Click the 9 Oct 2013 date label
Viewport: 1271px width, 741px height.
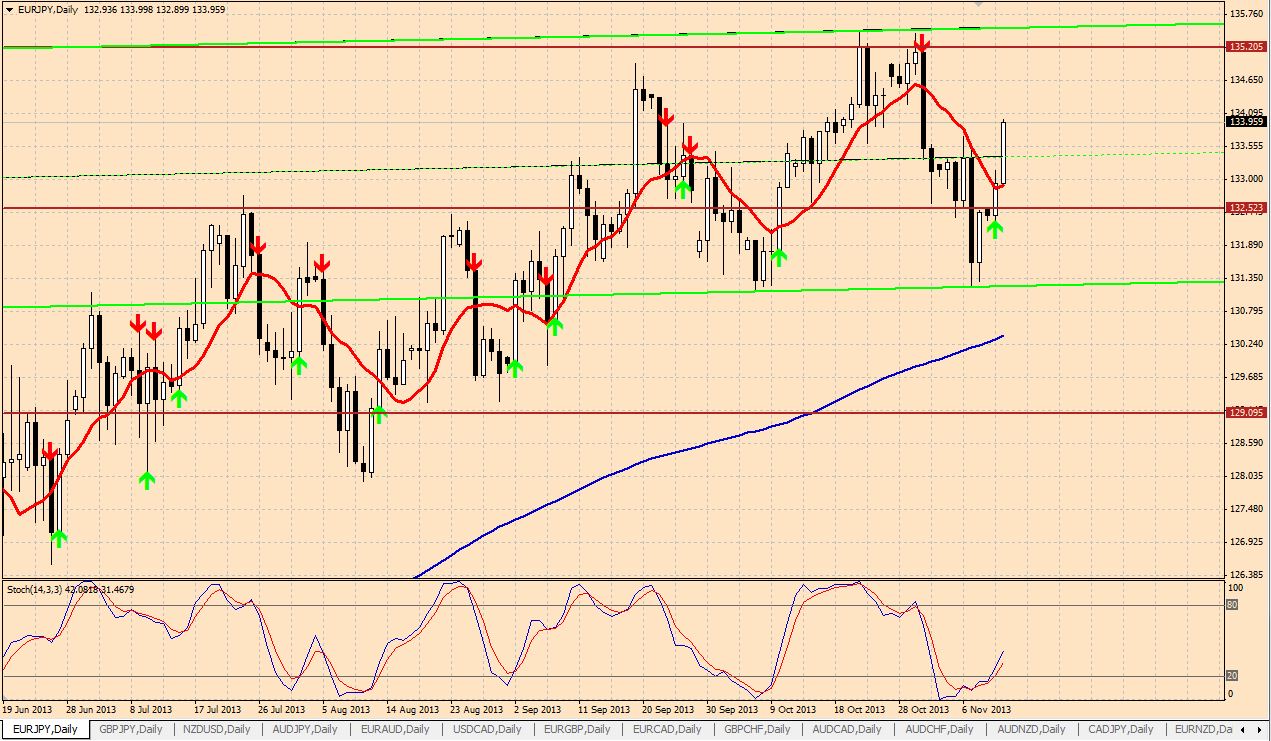793,709
